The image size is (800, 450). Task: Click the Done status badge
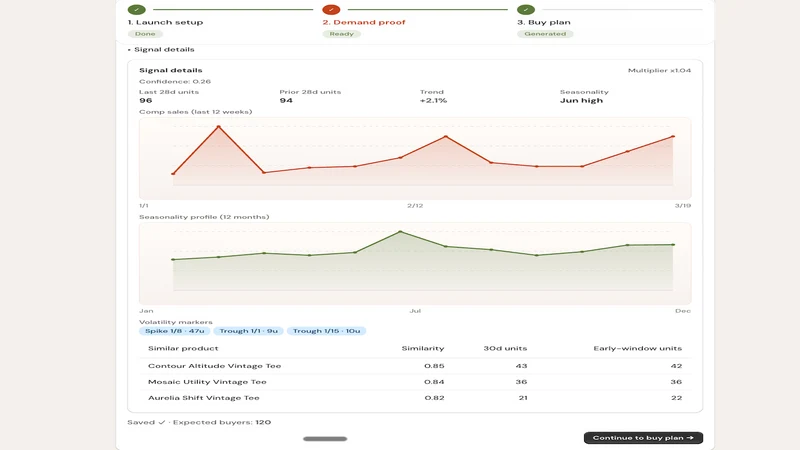click(145, 34)
